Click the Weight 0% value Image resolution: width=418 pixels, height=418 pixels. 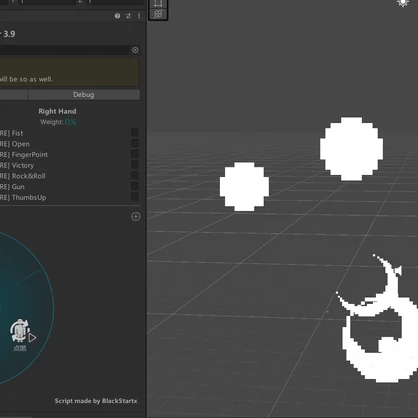tap(70, 122)
